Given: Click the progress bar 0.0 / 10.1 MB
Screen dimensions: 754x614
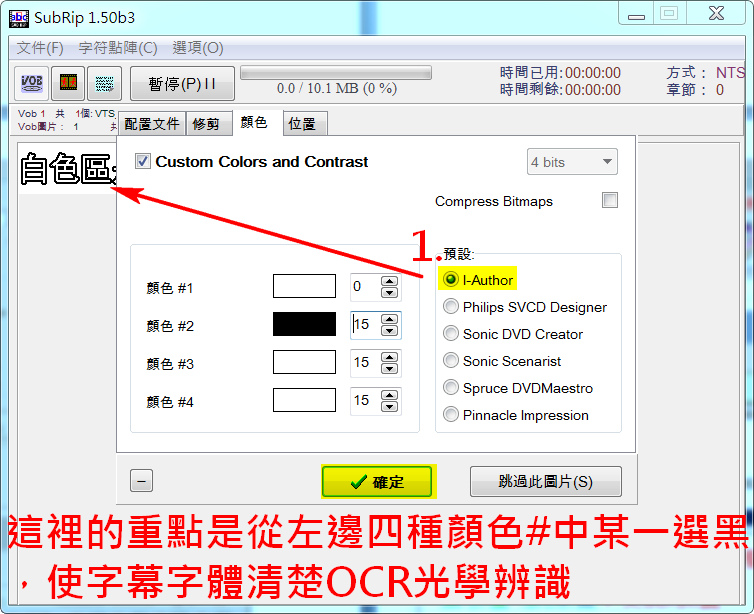Looking at the screenshot, I should coord(336,73).
